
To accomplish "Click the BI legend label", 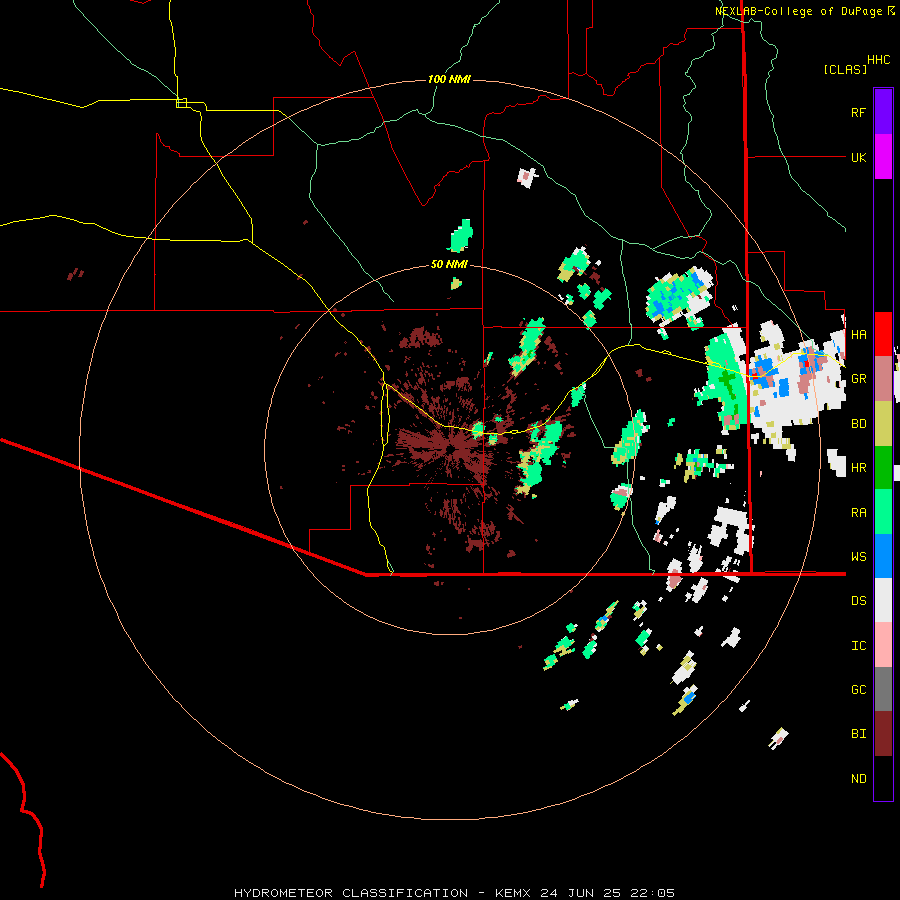I will 858,734.
